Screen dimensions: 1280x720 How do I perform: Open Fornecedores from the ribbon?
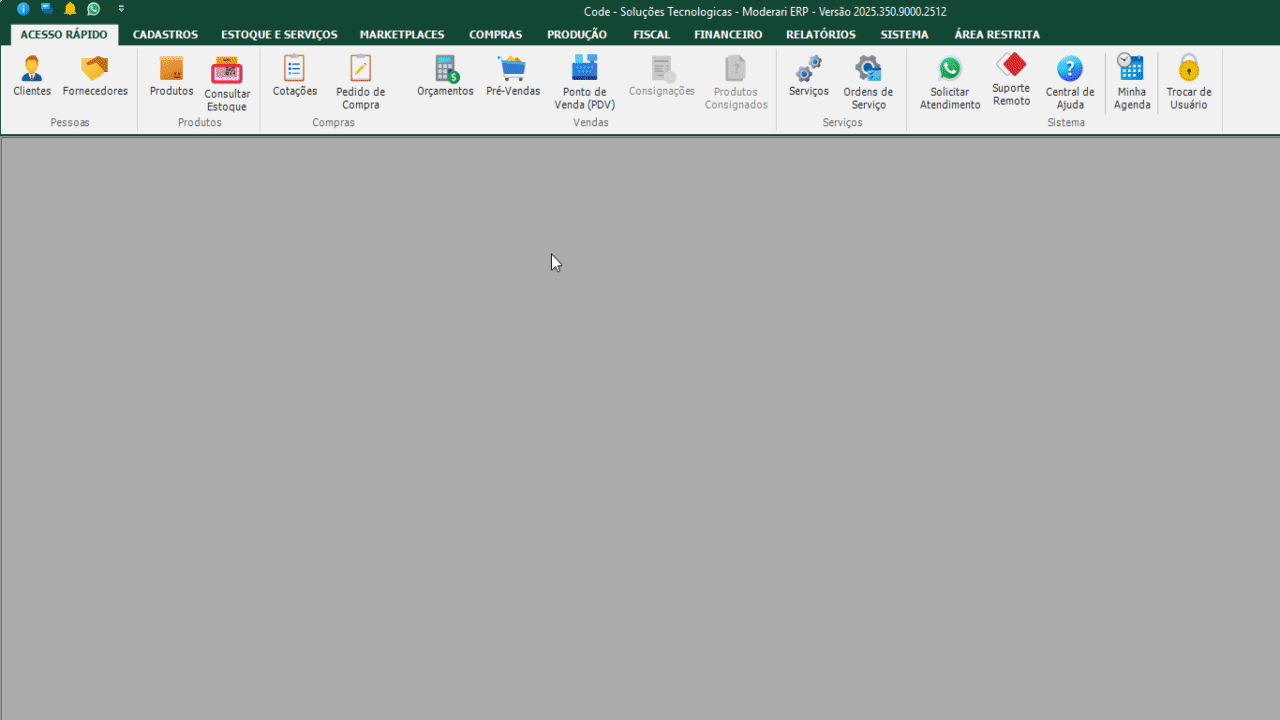tap(95, 77)
